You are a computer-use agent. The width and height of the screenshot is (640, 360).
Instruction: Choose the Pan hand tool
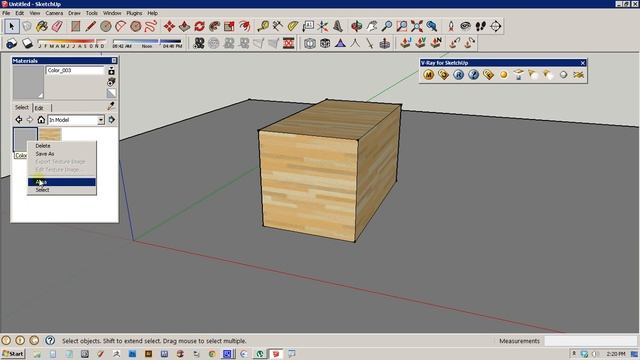coord(372,27)
